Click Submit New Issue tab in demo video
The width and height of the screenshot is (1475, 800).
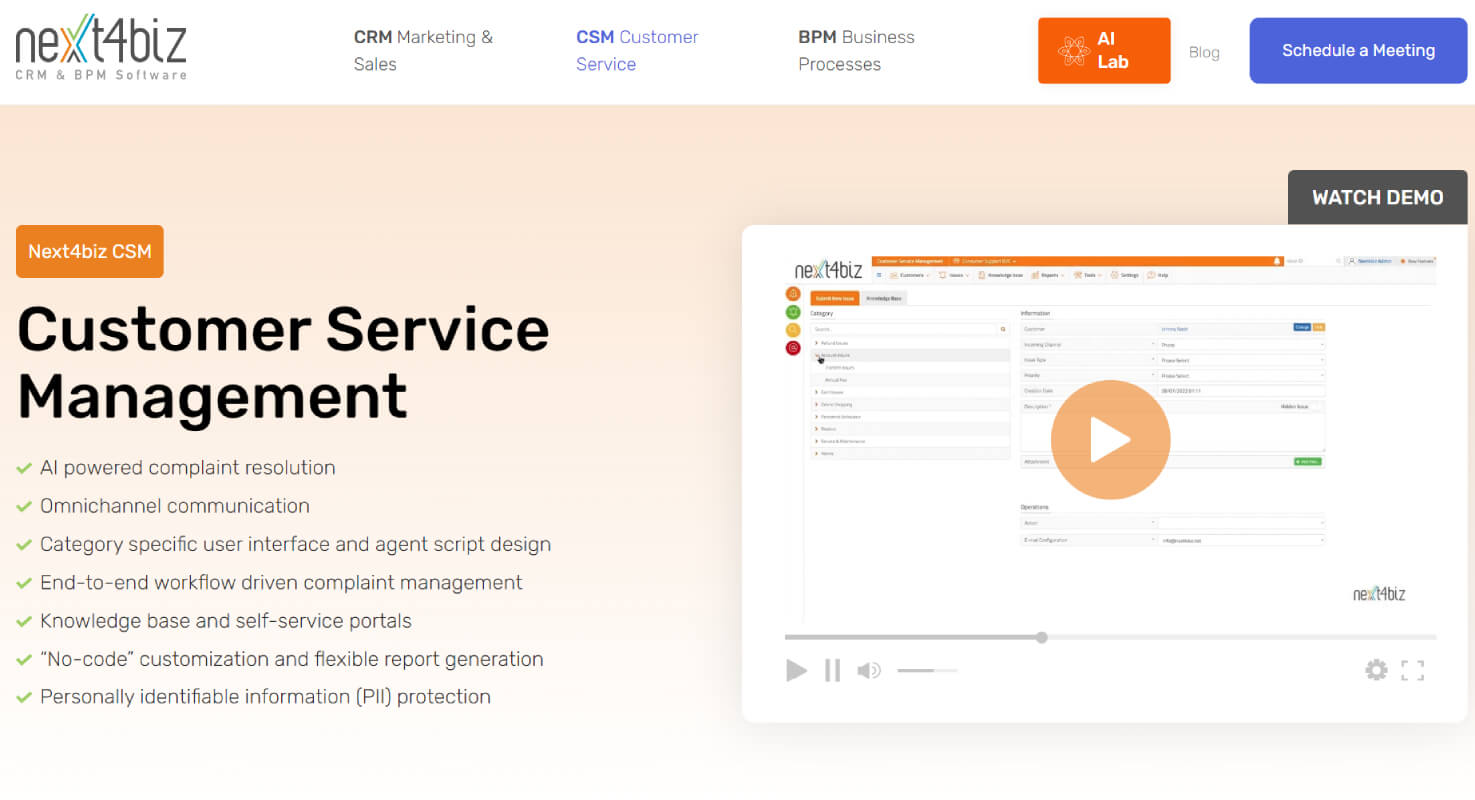click(x=835, y=298)
